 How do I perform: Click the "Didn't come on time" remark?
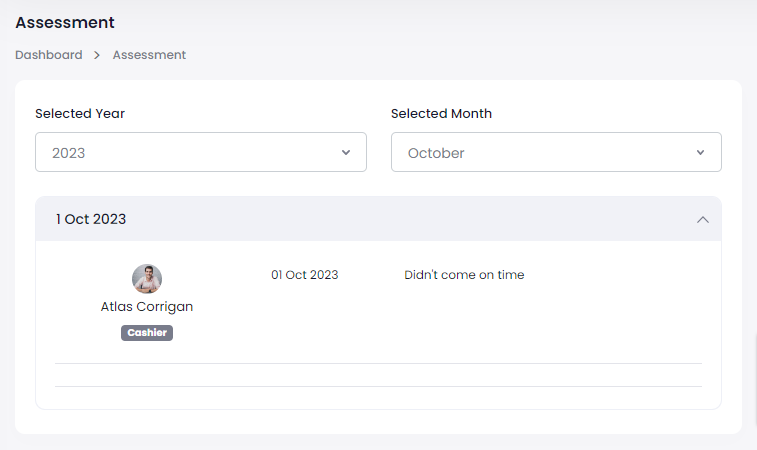464,275
